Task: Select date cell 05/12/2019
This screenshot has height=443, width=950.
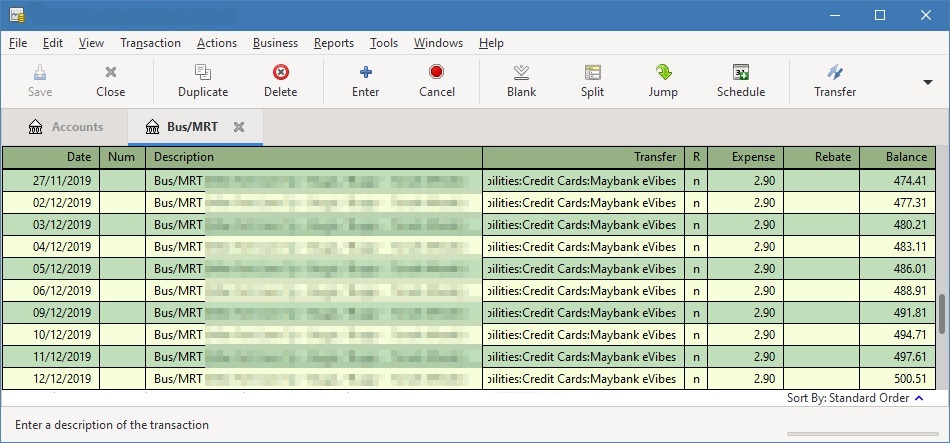Action: point(51,268)
